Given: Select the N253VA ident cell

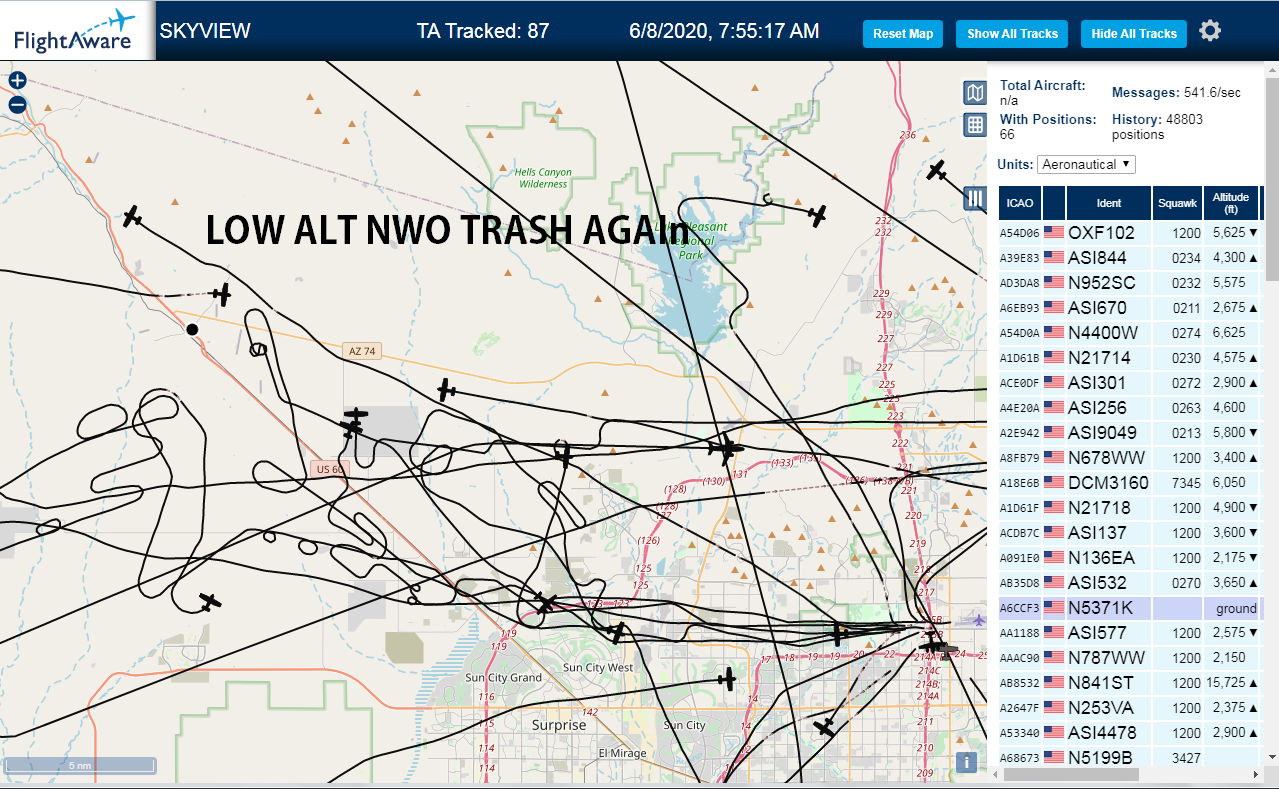Looking at the screenshot, I should 1109,707.
